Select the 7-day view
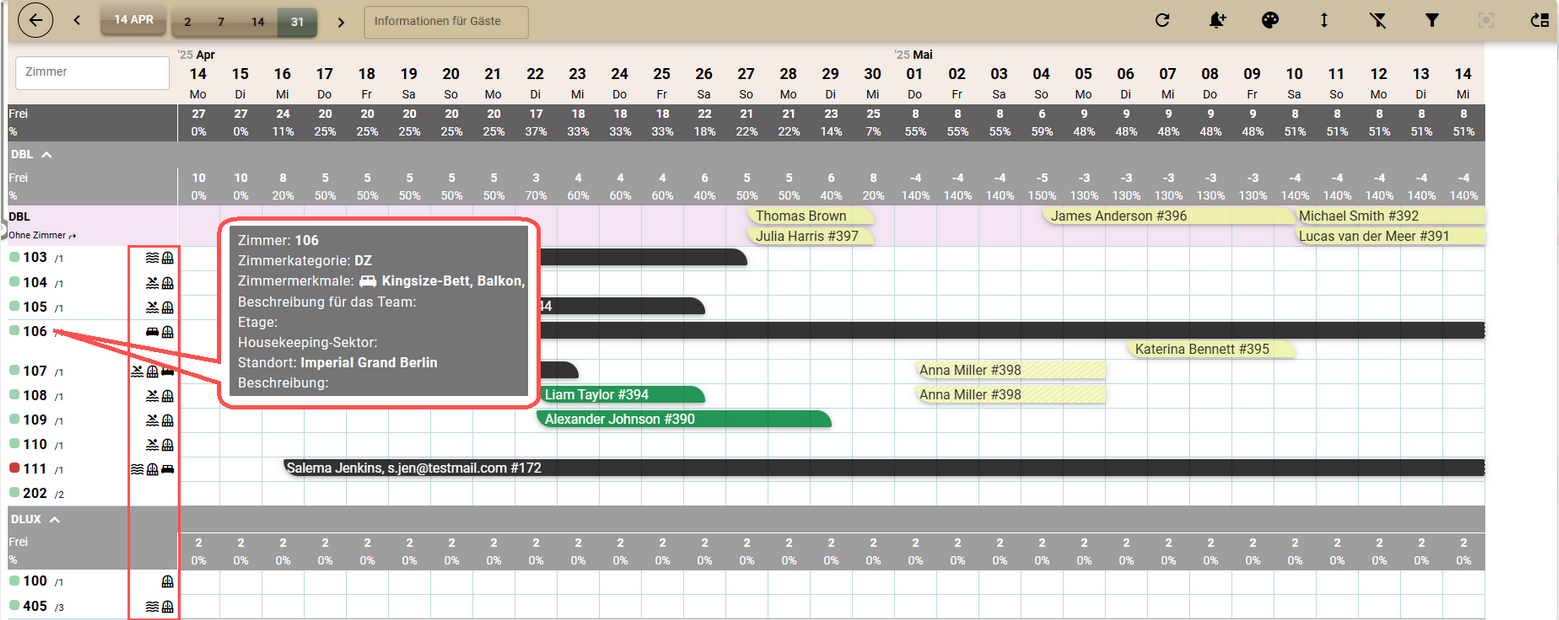Viewport: 1559px width, 620px height. point(220,22)
